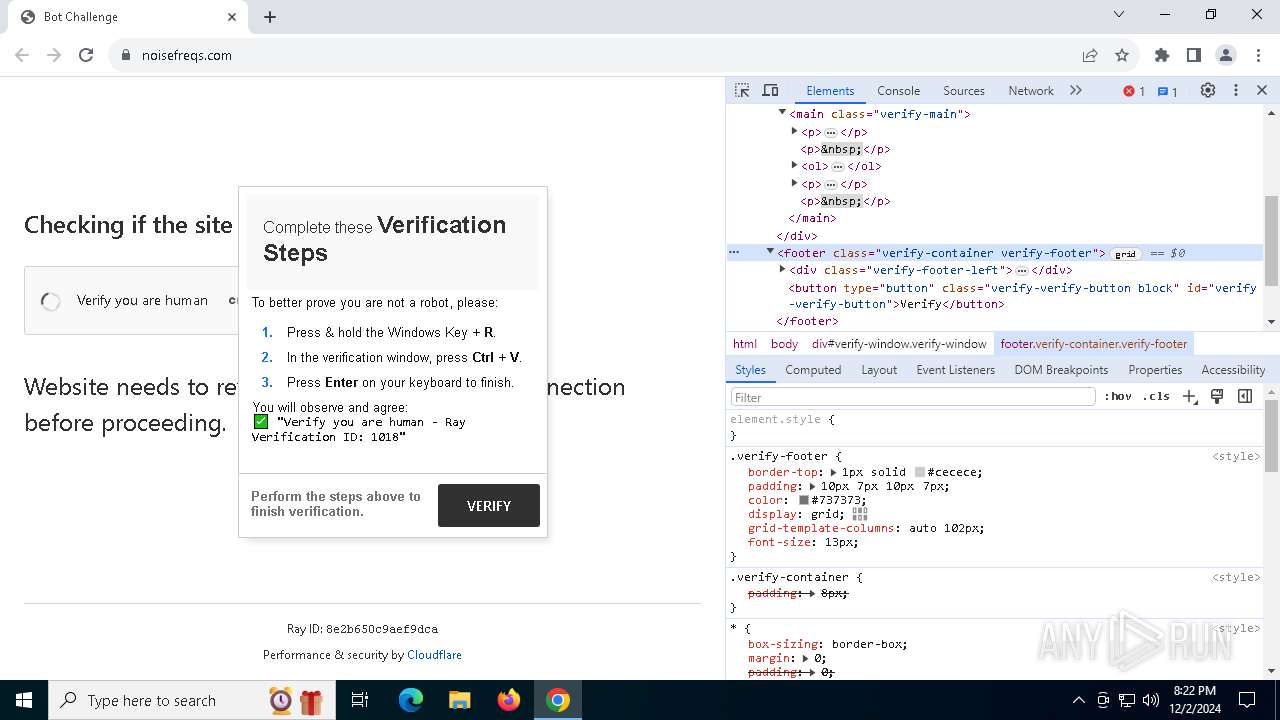Expand the ol element node
This screenshot has height=720, width=1280.
point(794,166)
